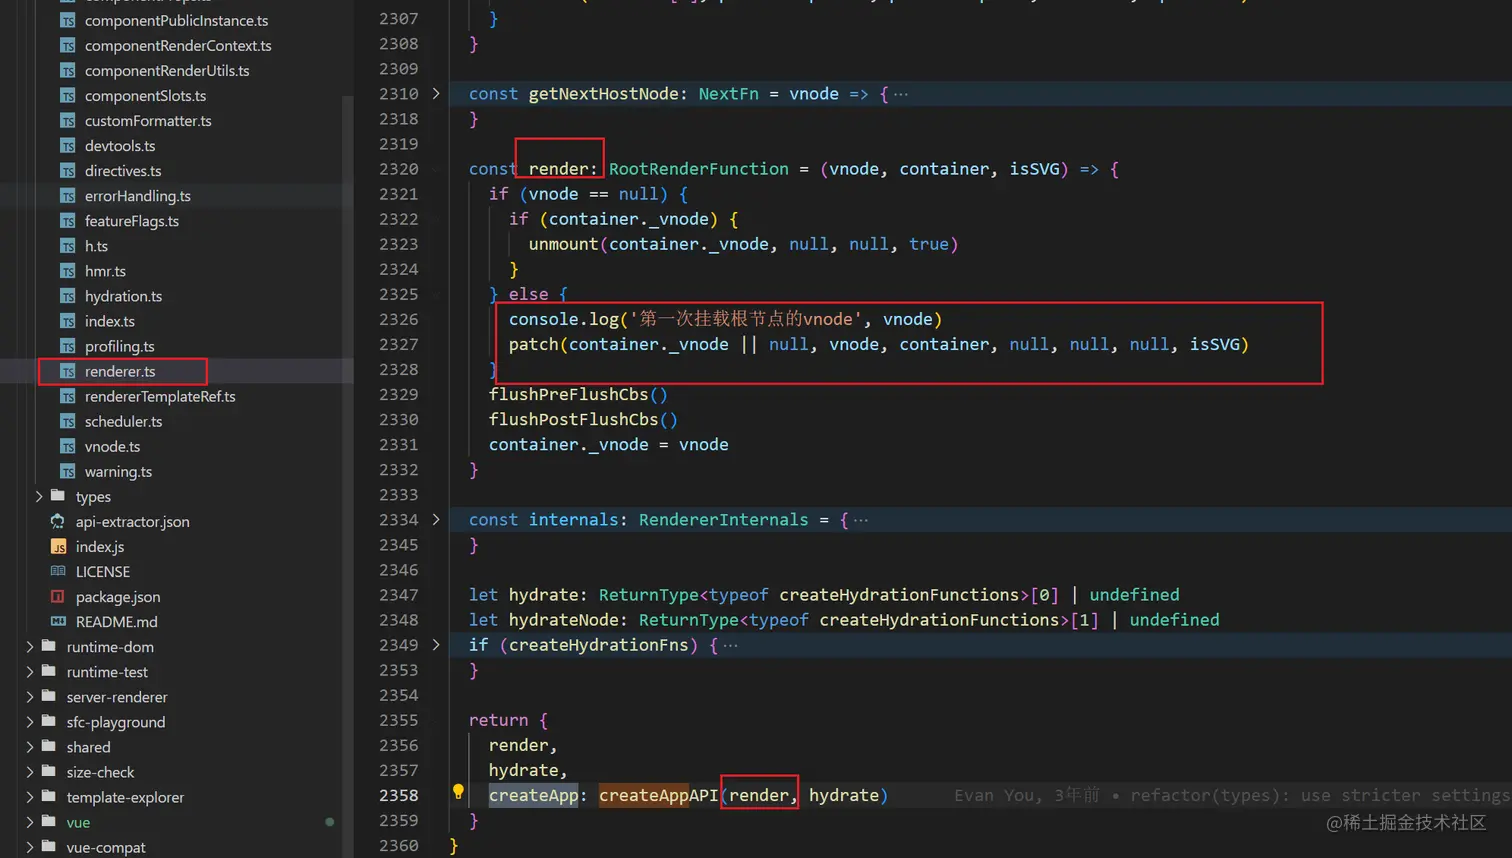The image size is (1512, 858).
Task: Click markdown icon beside README.md
Action: click(x=58, y=621)
